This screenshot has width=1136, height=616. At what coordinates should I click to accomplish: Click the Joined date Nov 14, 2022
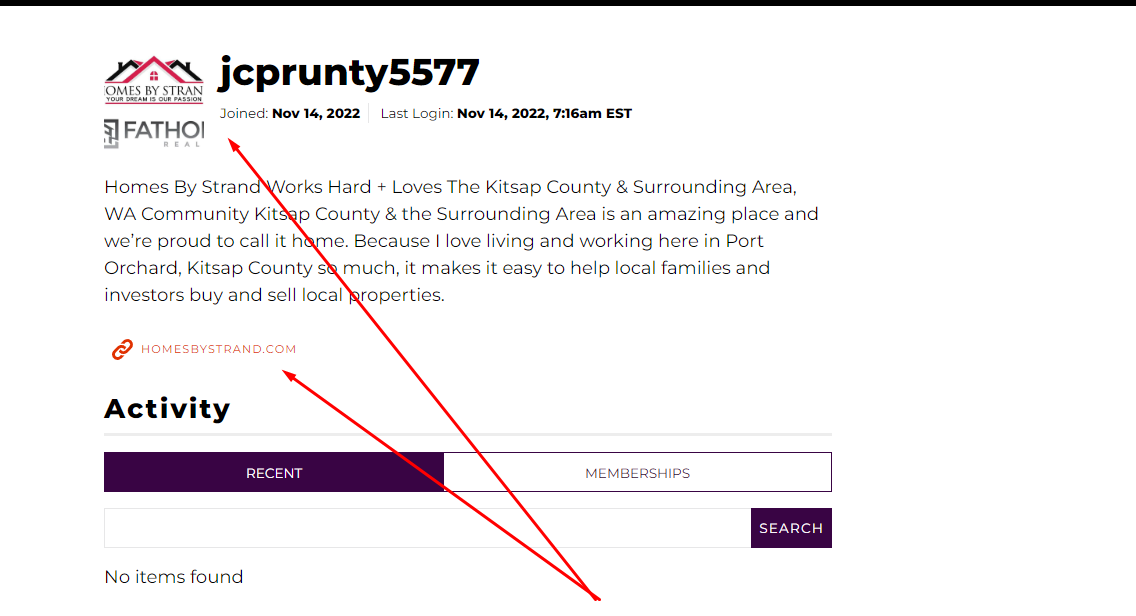pyautogui.click(x=316, y=114)
